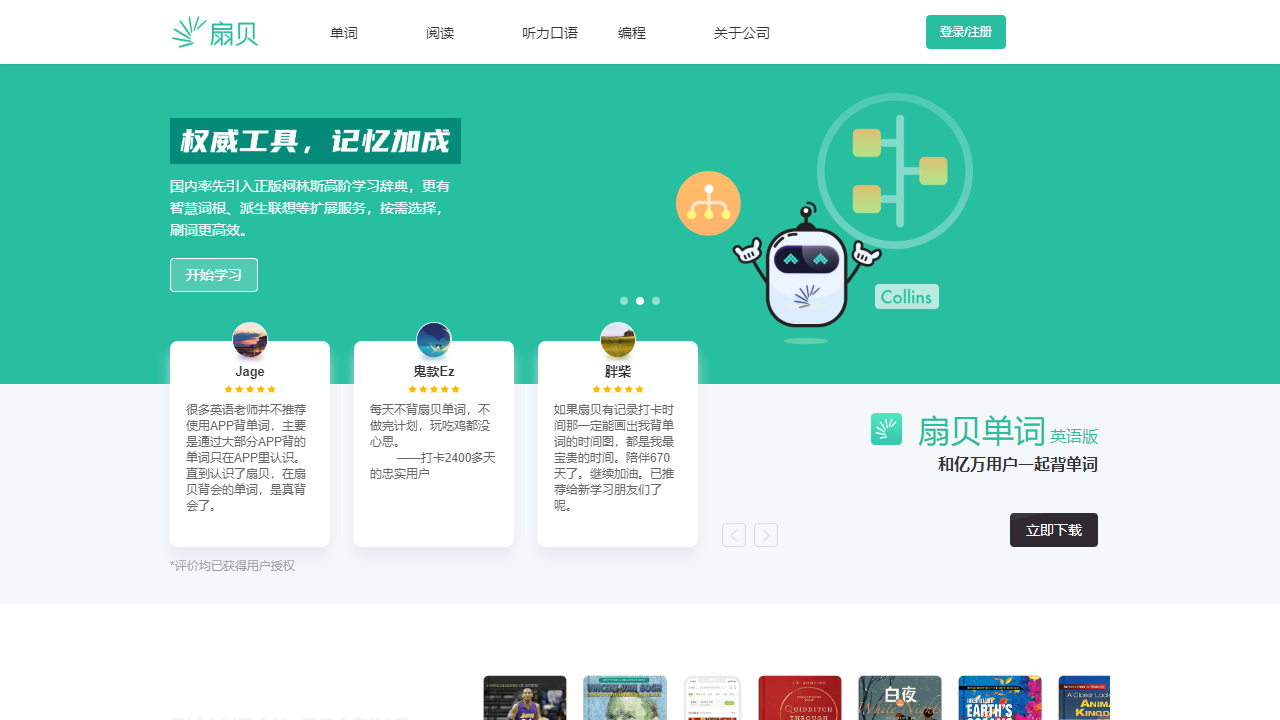The image size is (1280, 720).
Task: Click the orange network diagram icon
Action: (x=708, y=202)
